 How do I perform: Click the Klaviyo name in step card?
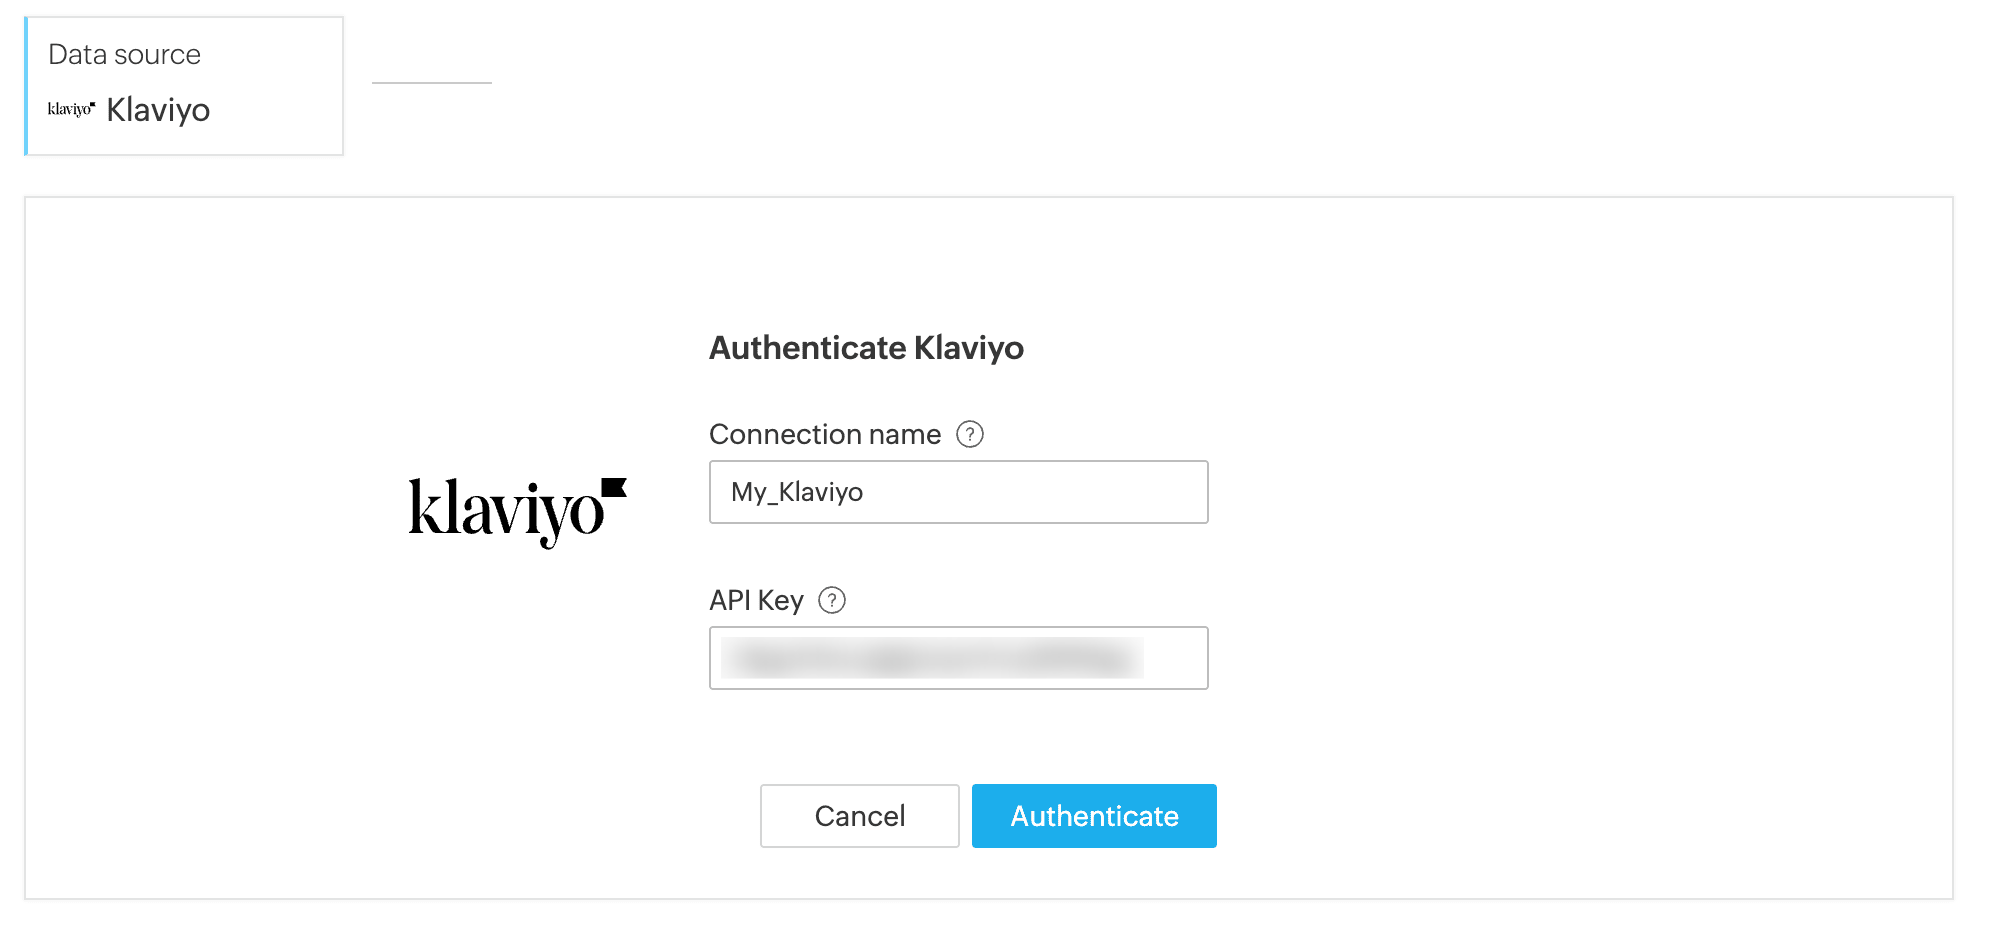click(158, 109)
